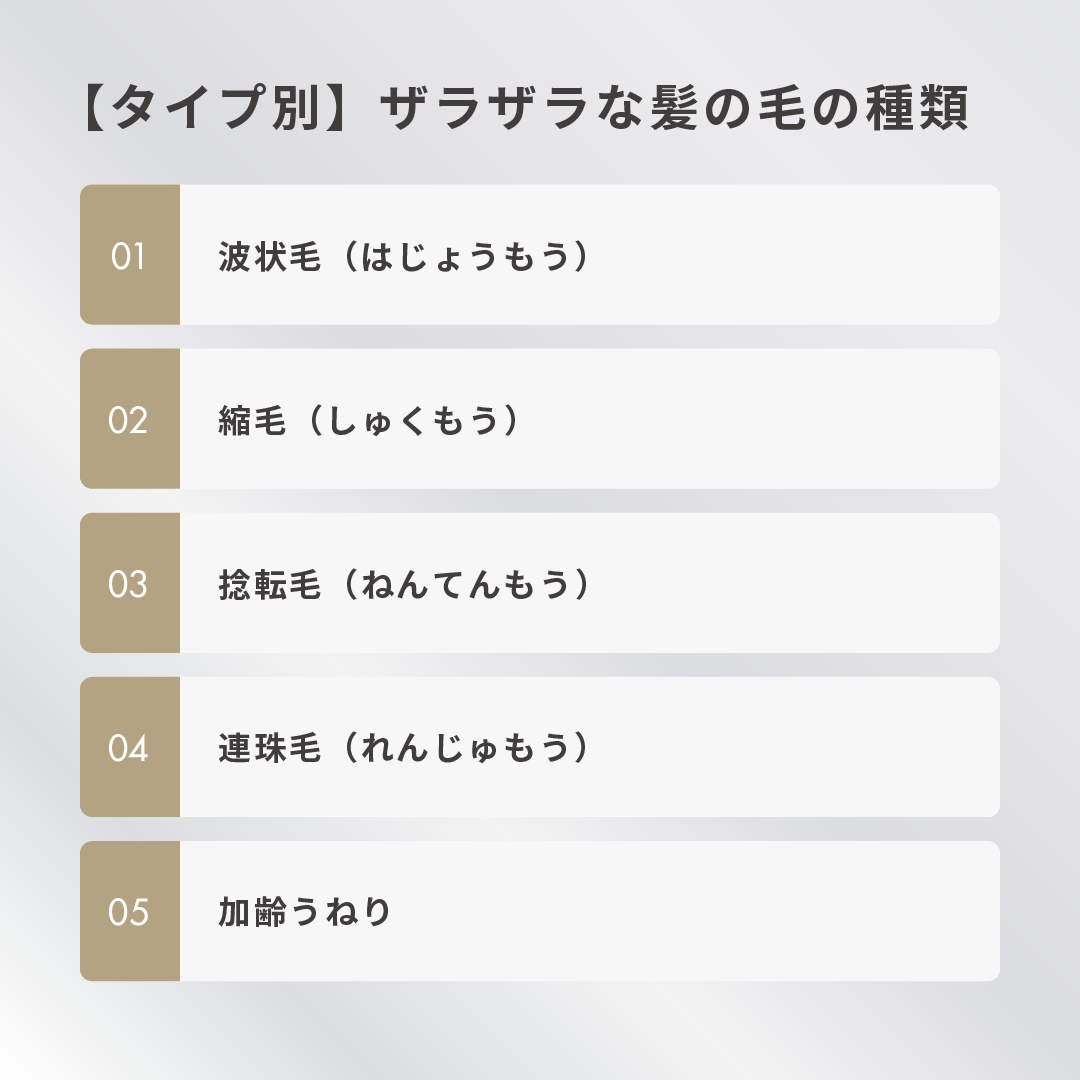Click the 01 number badge

click(129, 255)
